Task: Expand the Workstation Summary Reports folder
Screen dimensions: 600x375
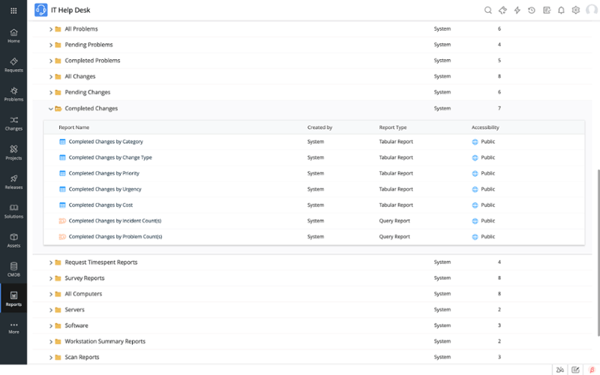Action: [51, 342]
